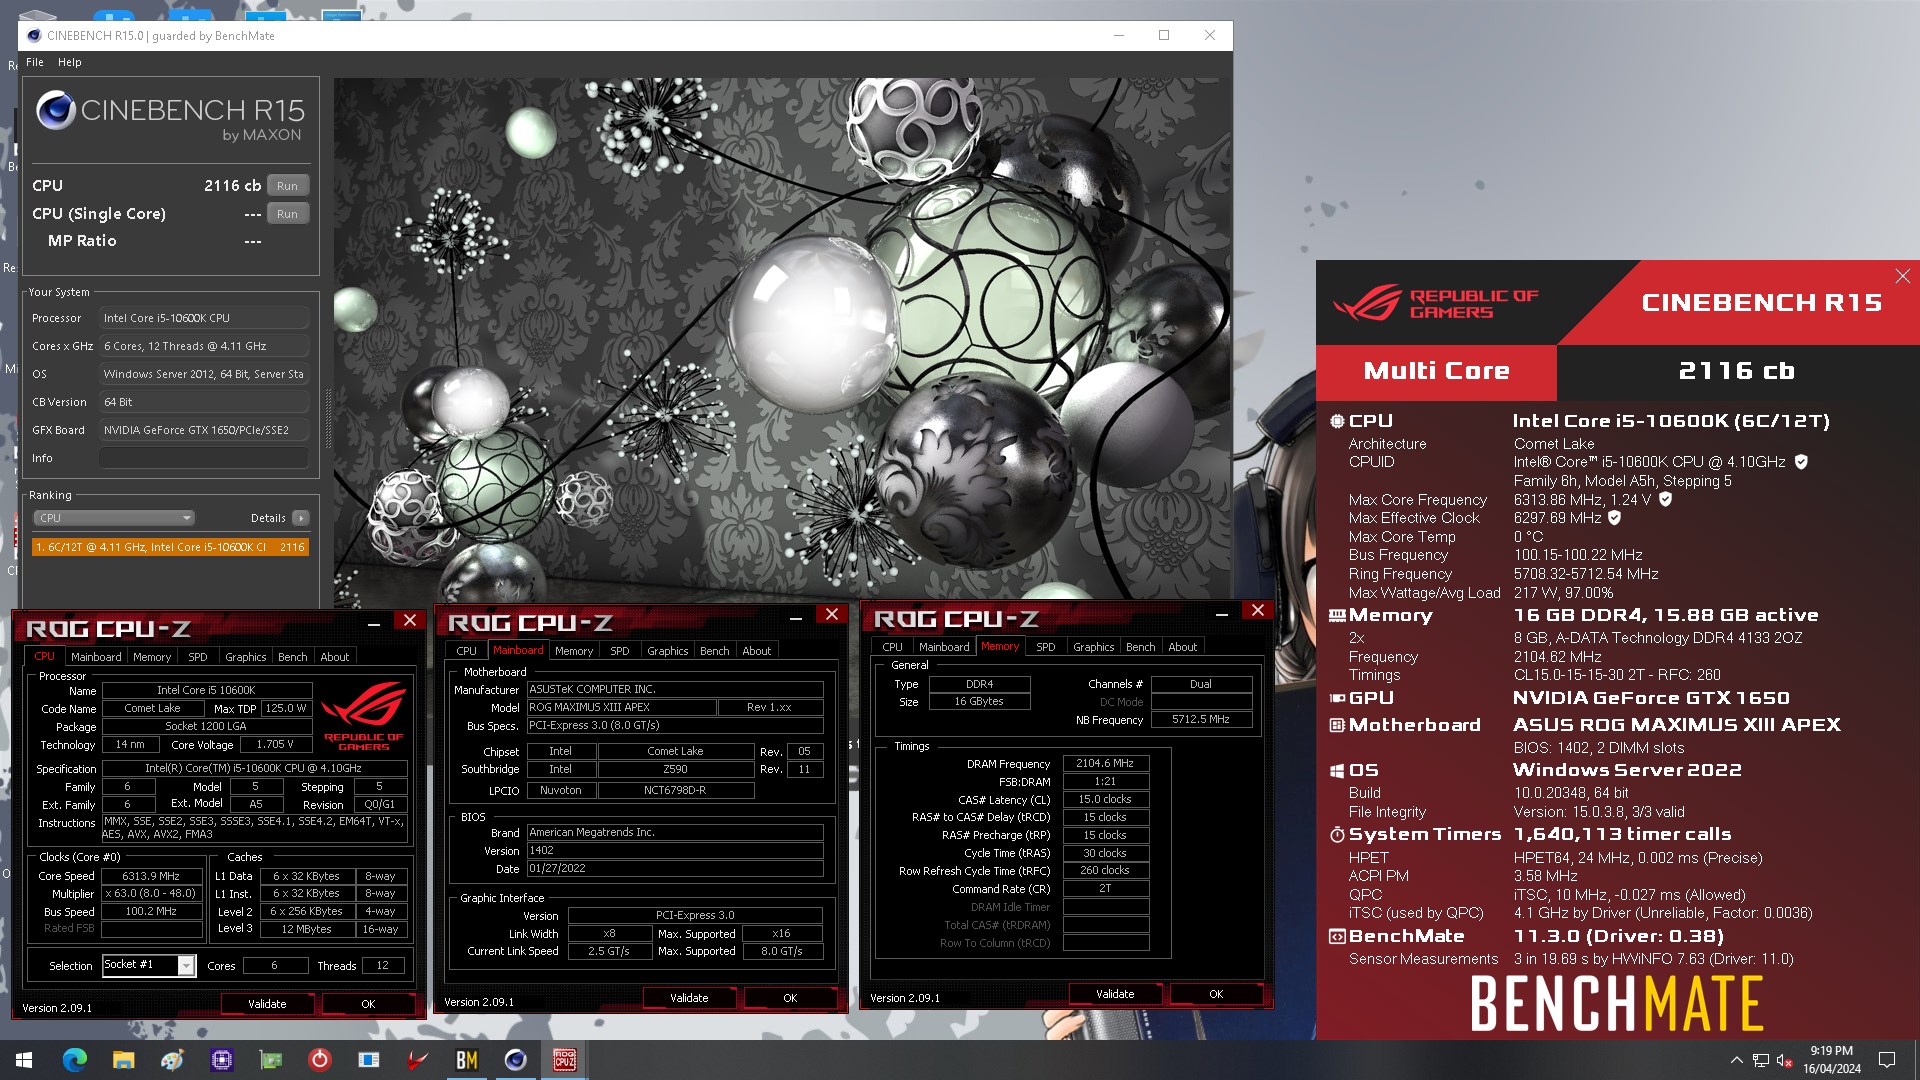Open the blue window taskbar app
Viewport: 1920px width, 1080px height.
coord(368,1060)
